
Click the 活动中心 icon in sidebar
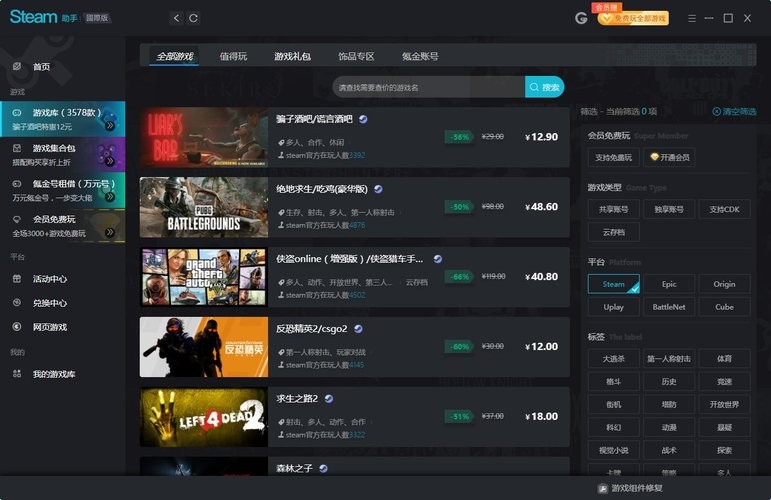click(17, 279)
